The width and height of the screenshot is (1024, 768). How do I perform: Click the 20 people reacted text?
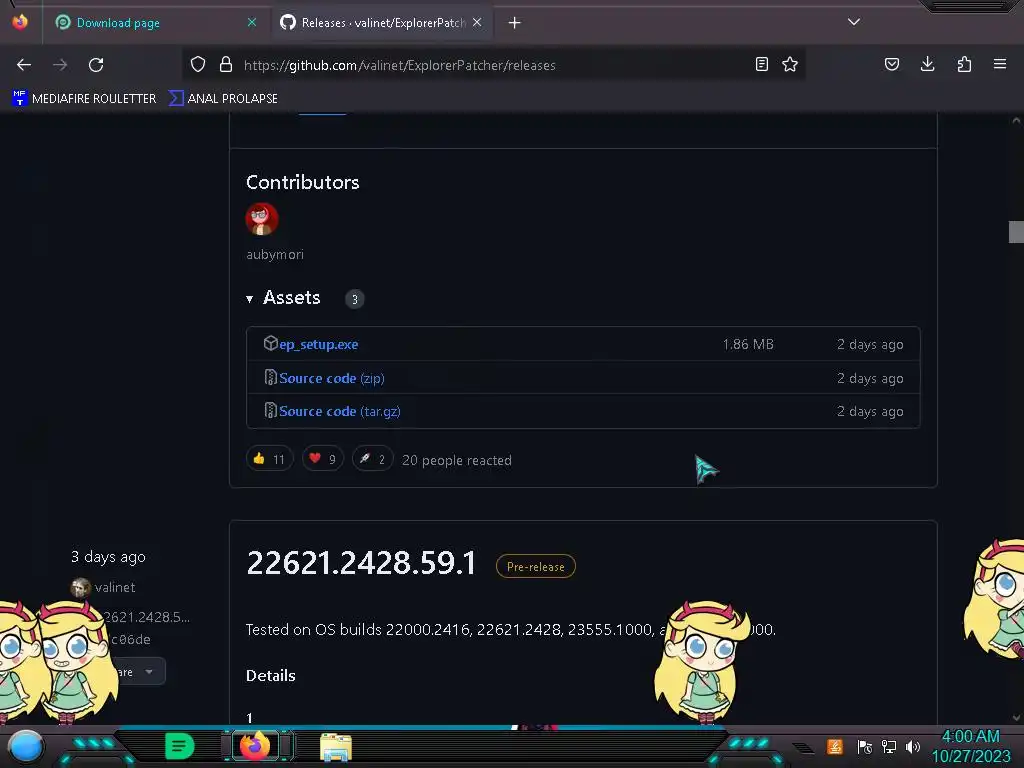[x=457, y=460]
